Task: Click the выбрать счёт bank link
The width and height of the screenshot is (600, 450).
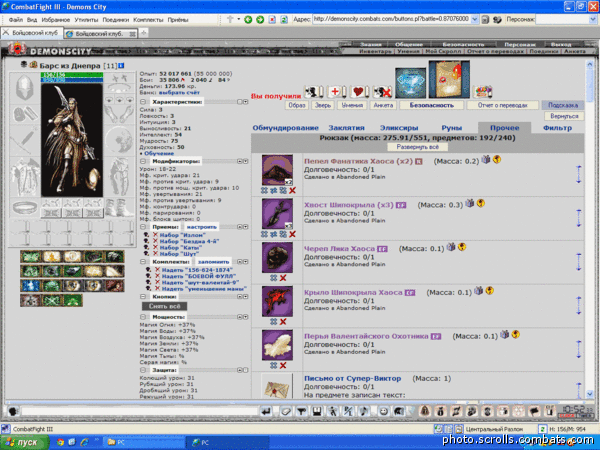Action: pyautogui.click(x=179, y=93)
